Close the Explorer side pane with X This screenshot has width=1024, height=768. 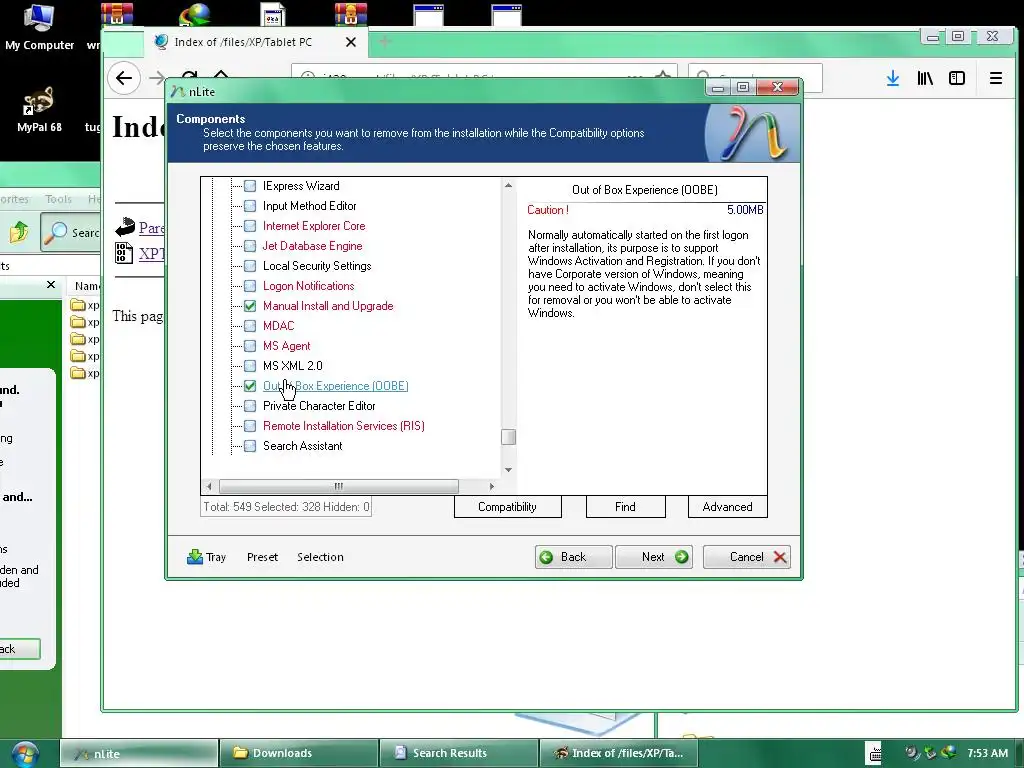coord(51,285)
